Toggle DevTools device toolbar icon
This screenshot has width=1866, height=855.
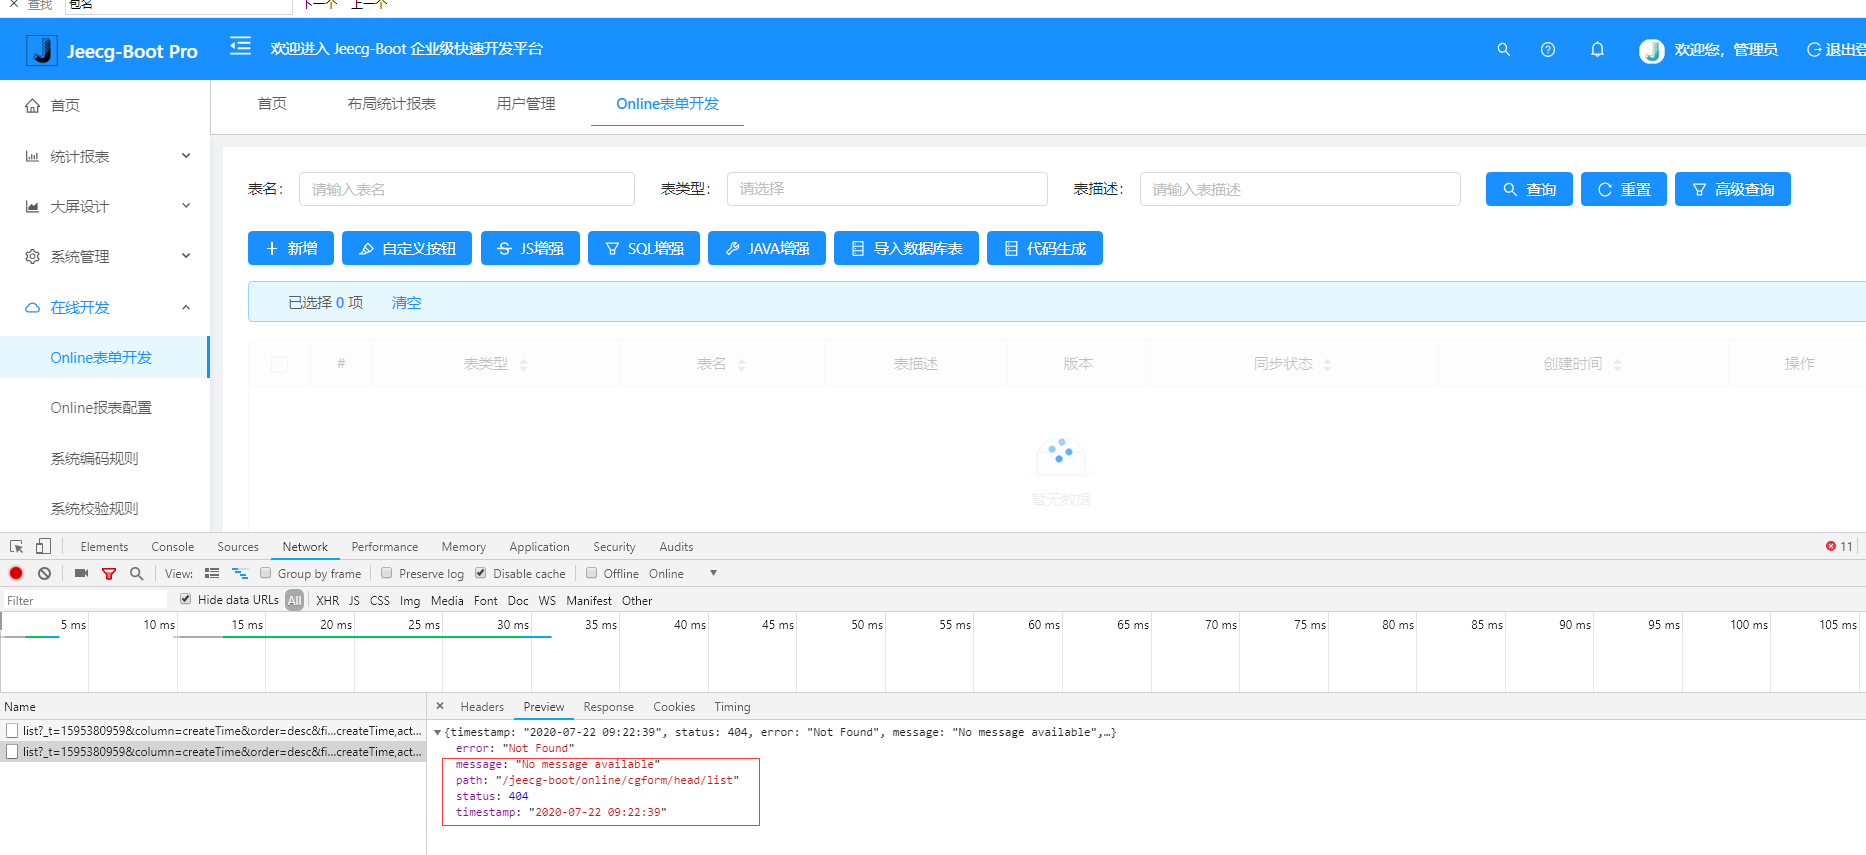pos(43,547)
